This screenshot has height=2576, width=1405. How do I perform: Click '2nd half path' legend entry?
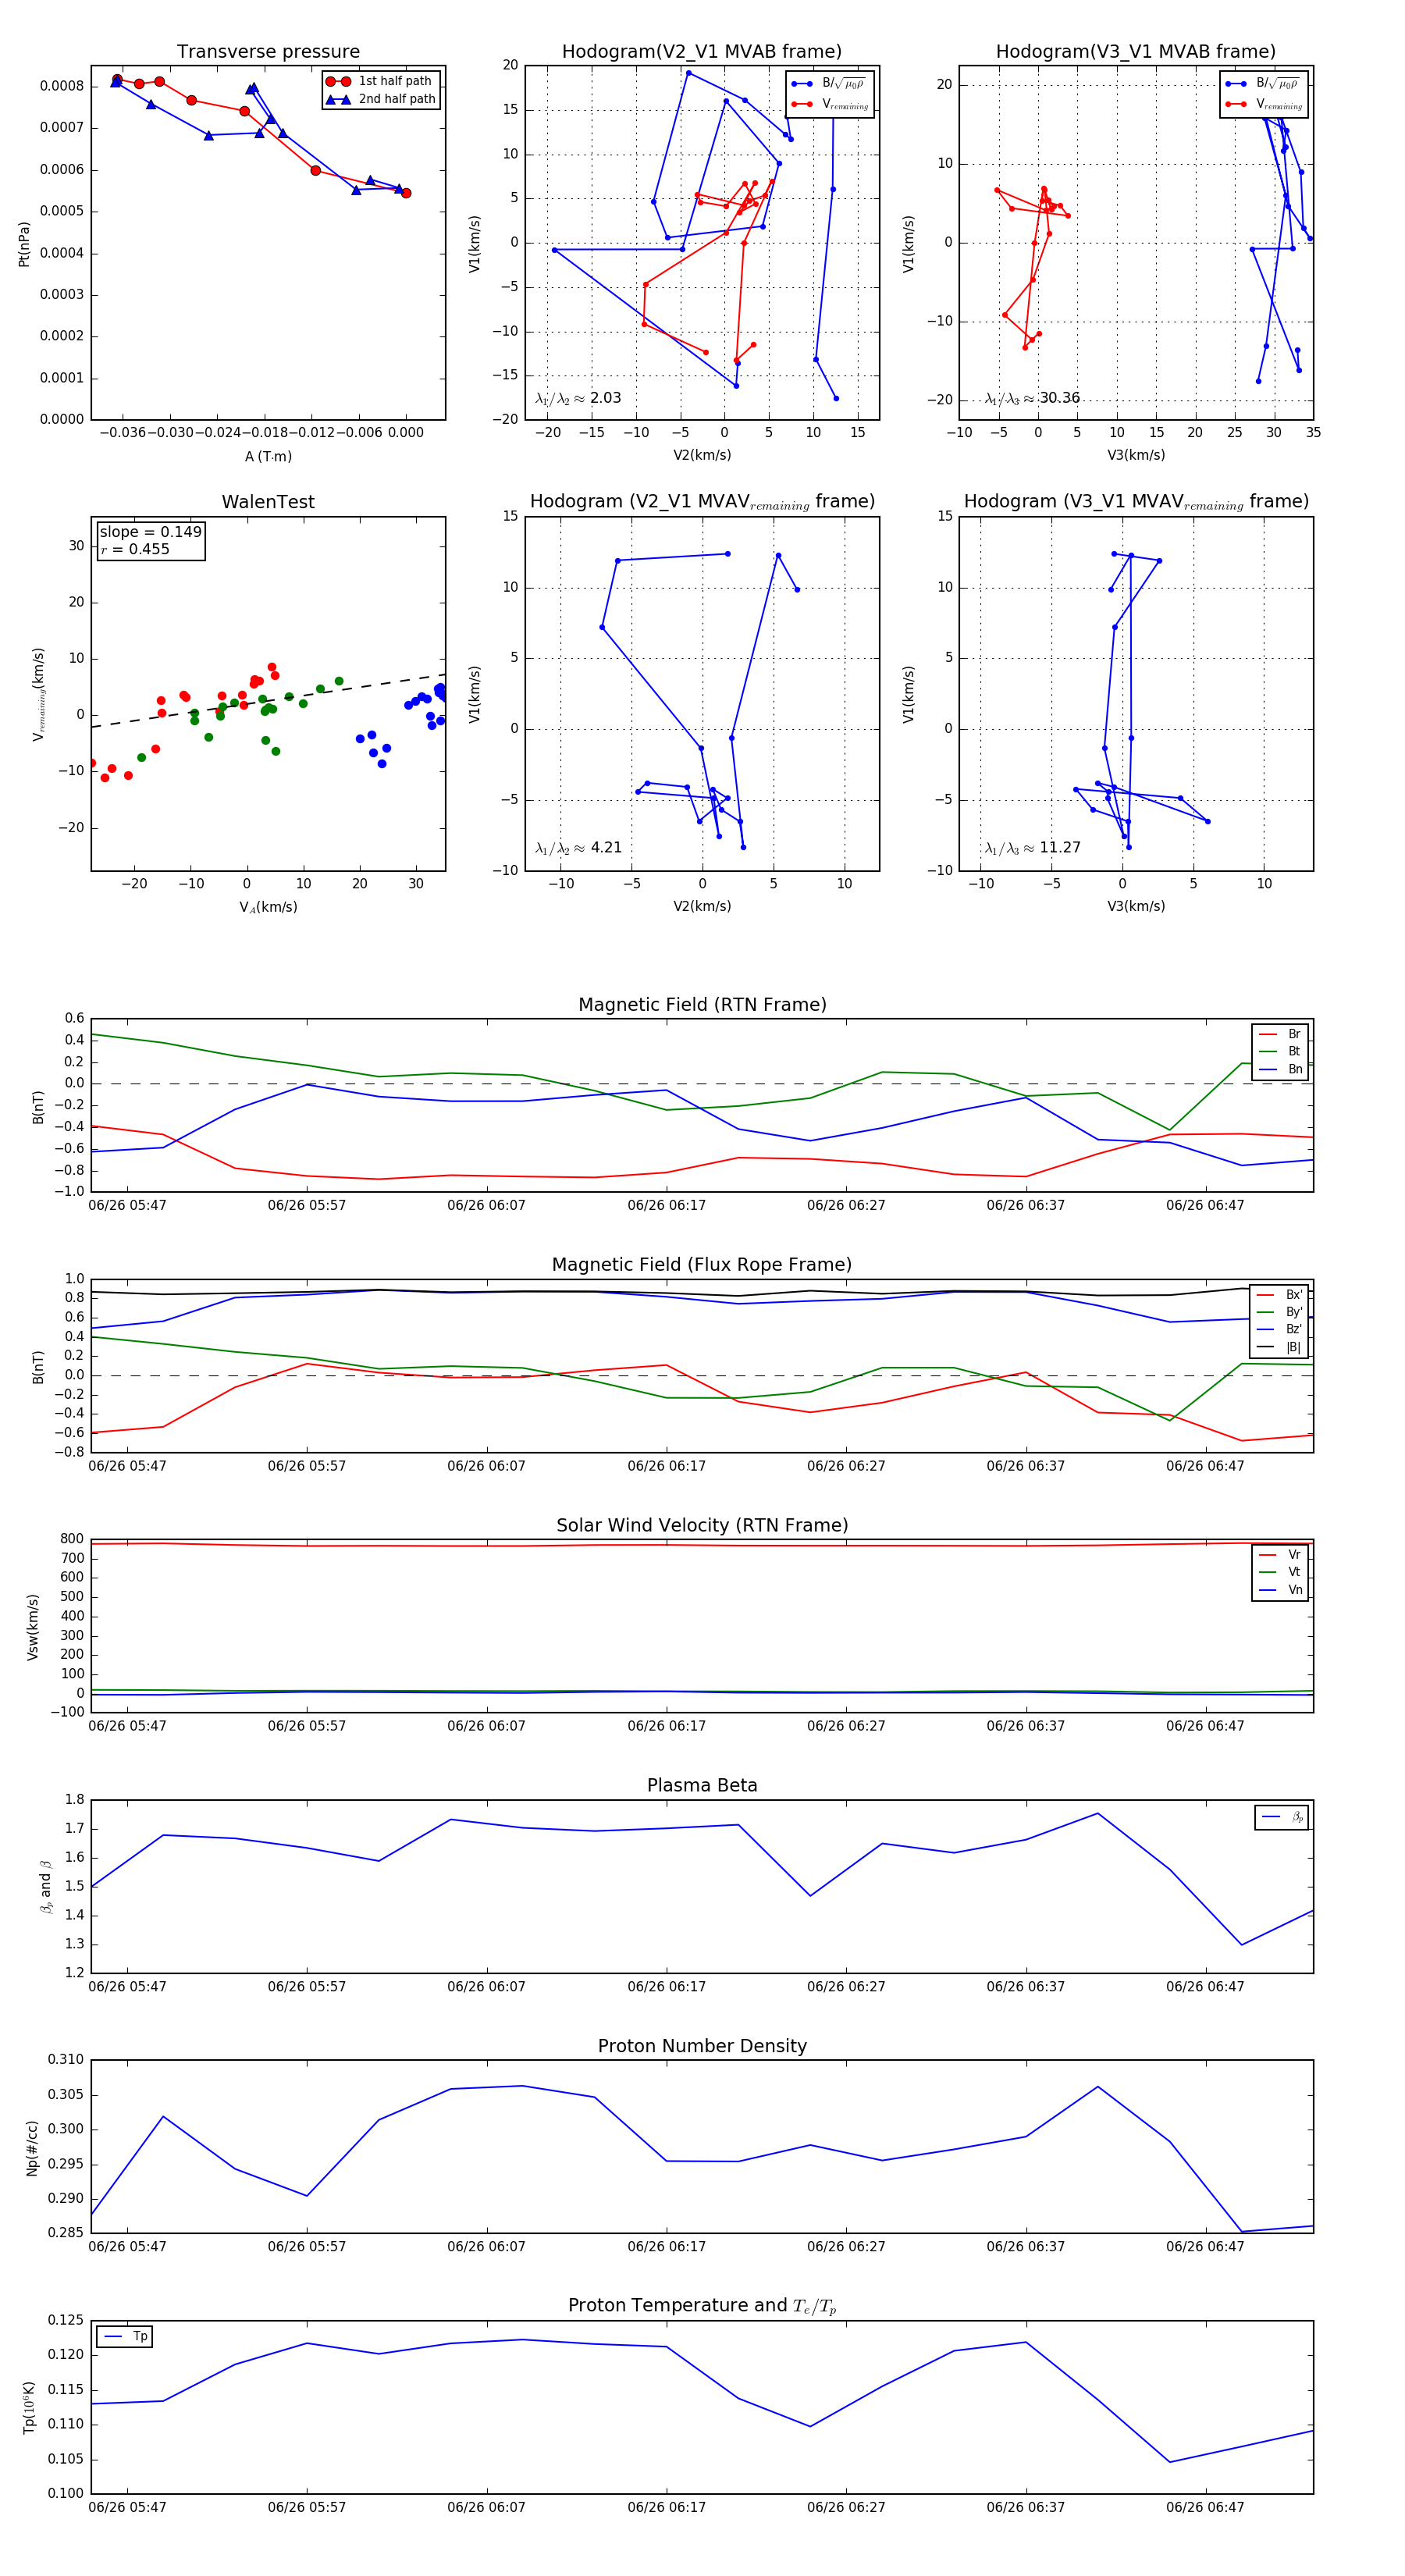pyautogui.click(x=381, y=99)
